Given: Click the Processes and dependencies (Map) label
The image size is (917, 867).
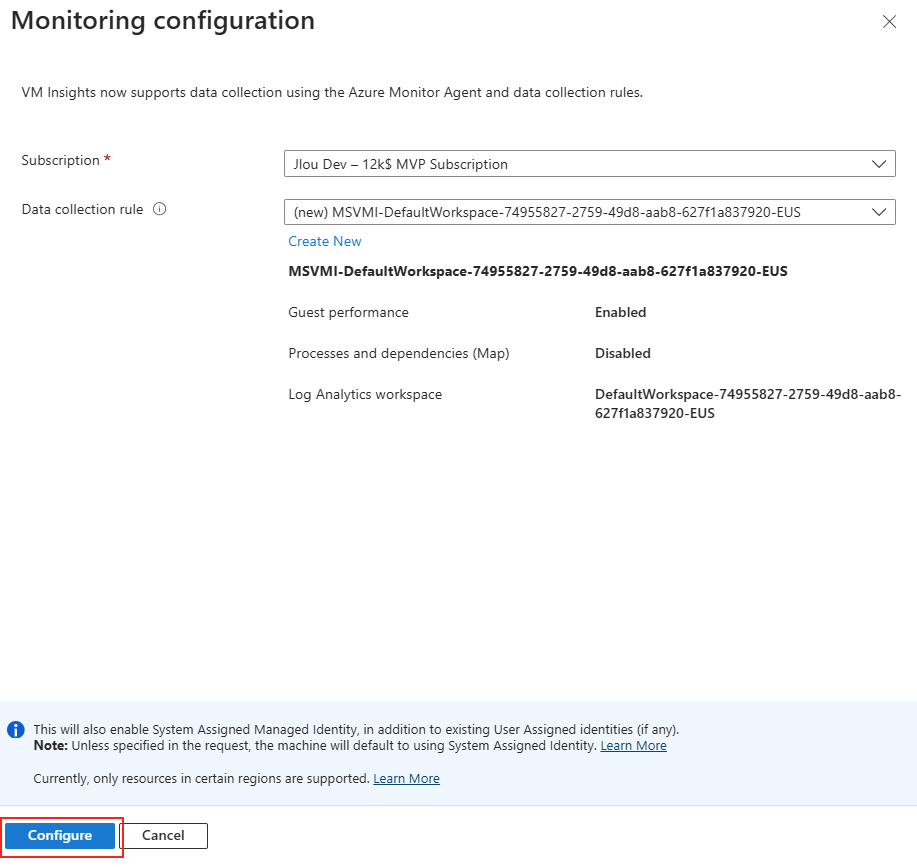Looking at the screenshot, I should pyautogui.click(x=399, y=353).
